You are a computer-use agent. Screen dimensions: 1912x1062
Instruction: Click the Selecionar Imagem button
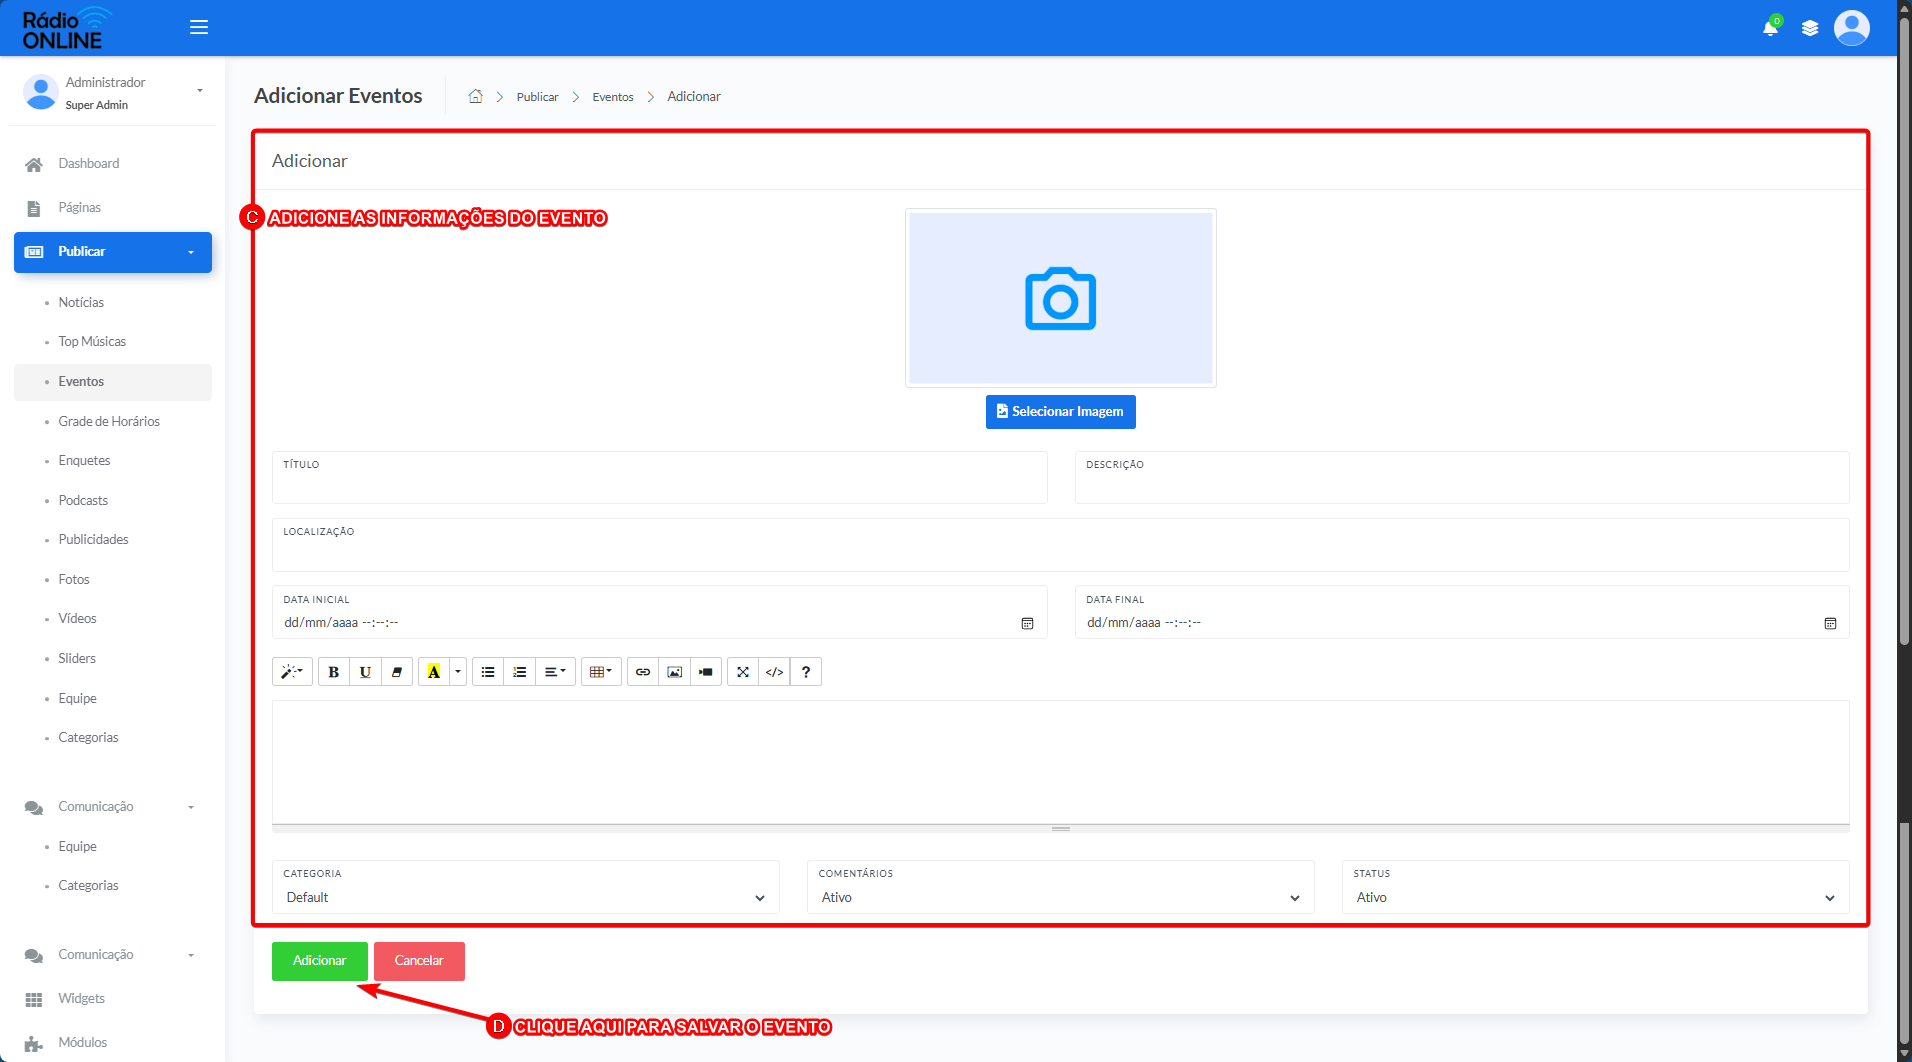tap(1061, 412)
